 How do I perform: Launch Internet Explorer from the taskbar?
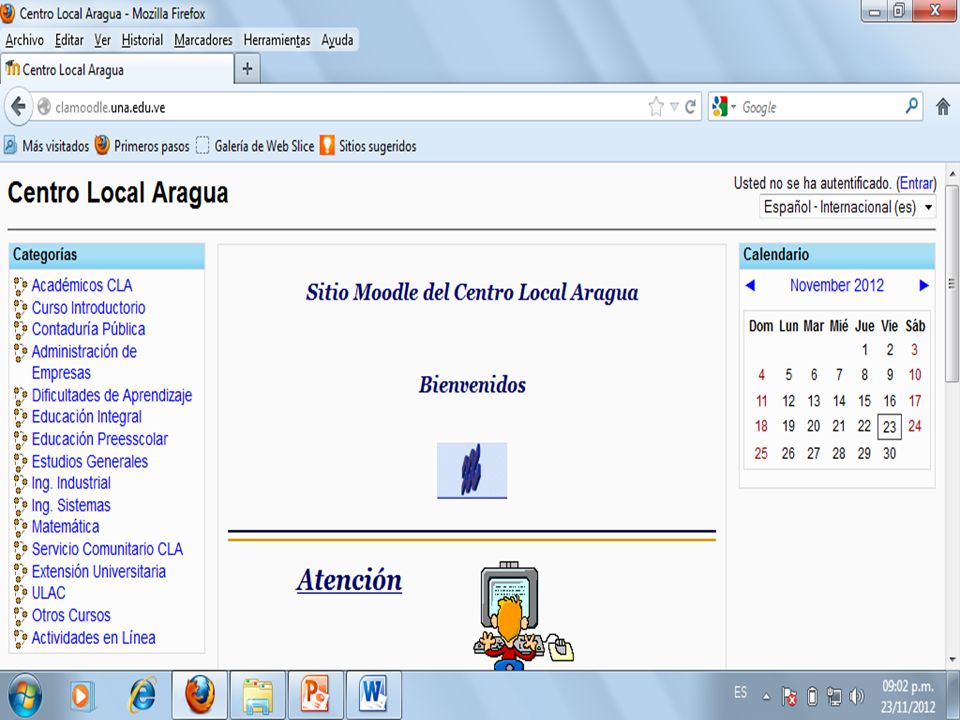click(142, 695)
